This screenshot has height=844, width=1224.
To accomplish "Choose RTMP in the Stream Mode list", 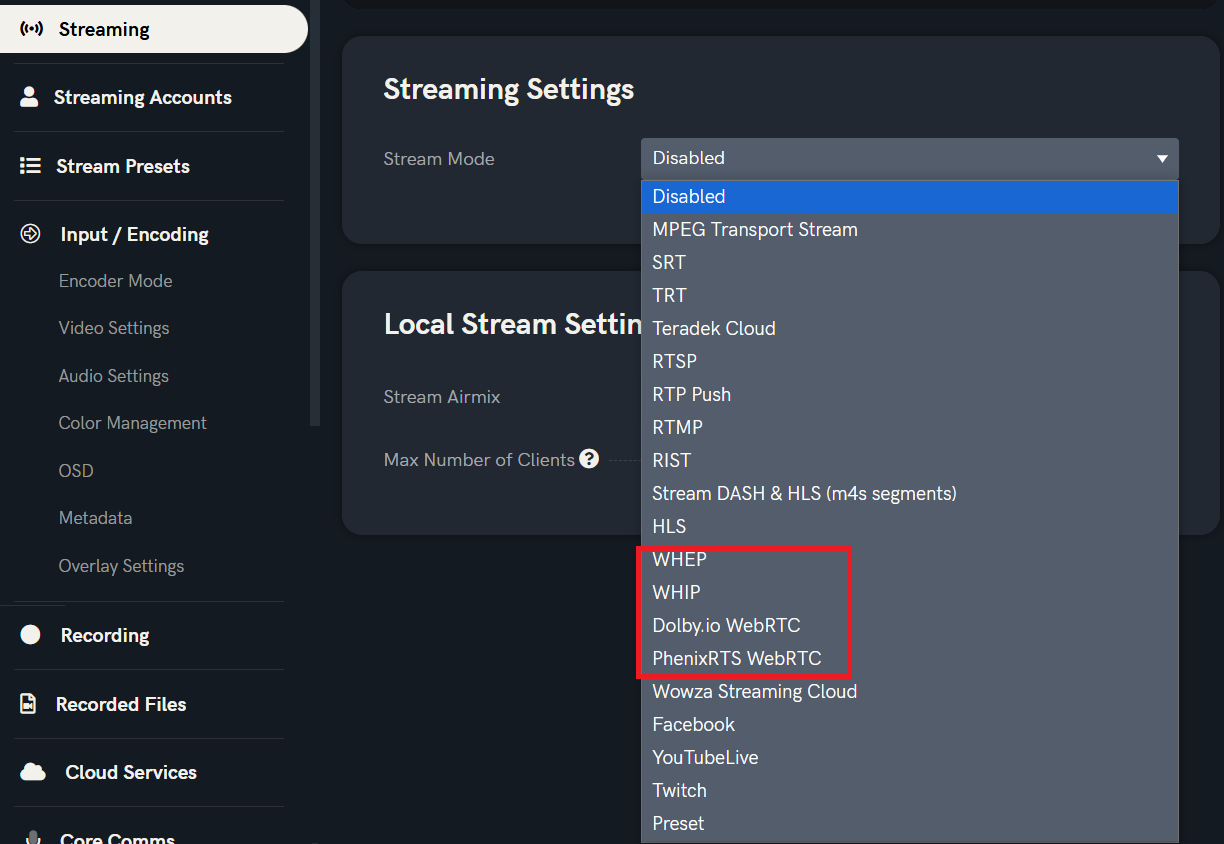I will click(x=677, y=427).
